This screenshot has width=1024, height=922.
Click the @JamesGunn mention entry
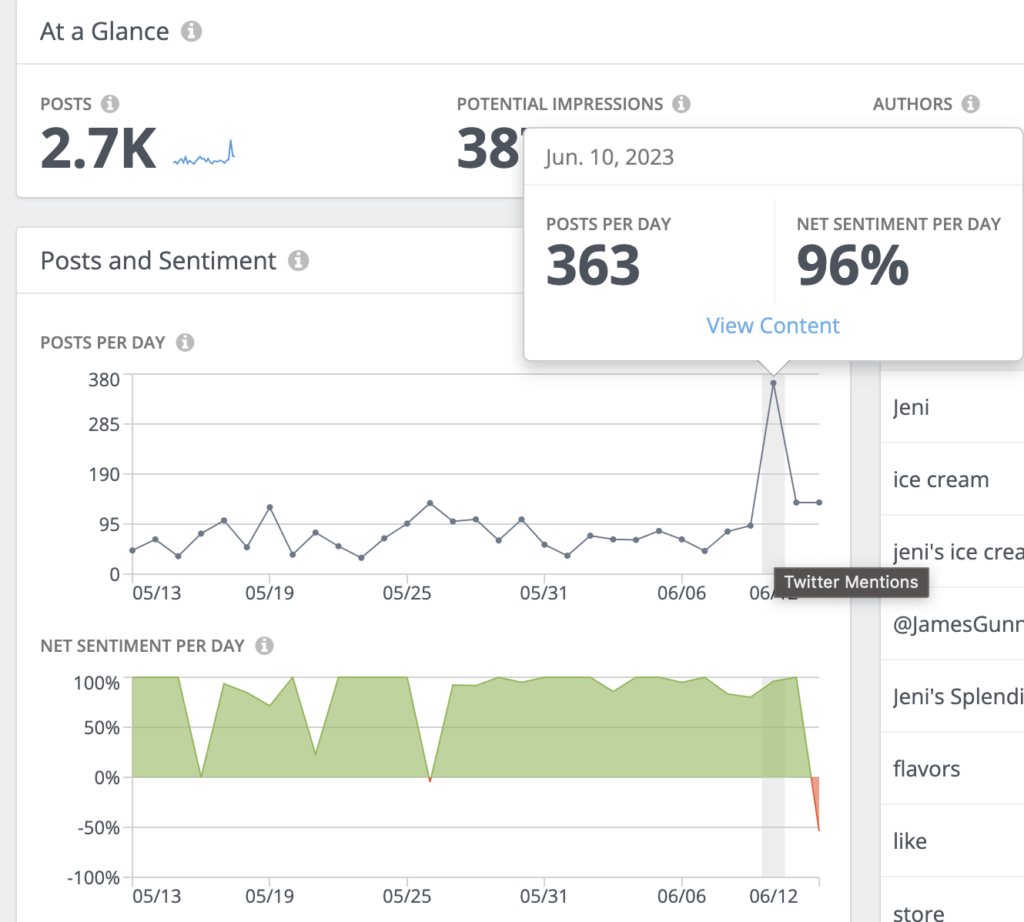955,624
